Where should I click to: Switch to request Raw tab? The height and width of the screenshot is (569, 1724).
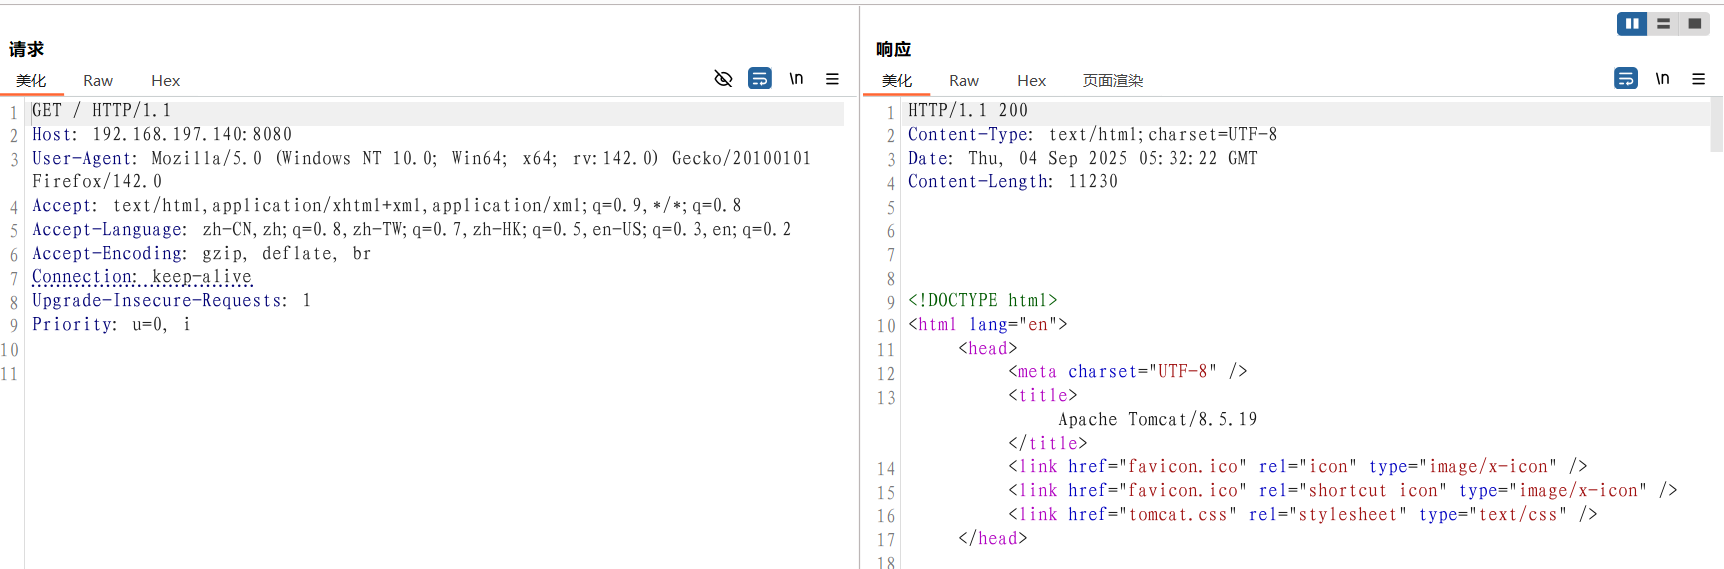(98, 81)
